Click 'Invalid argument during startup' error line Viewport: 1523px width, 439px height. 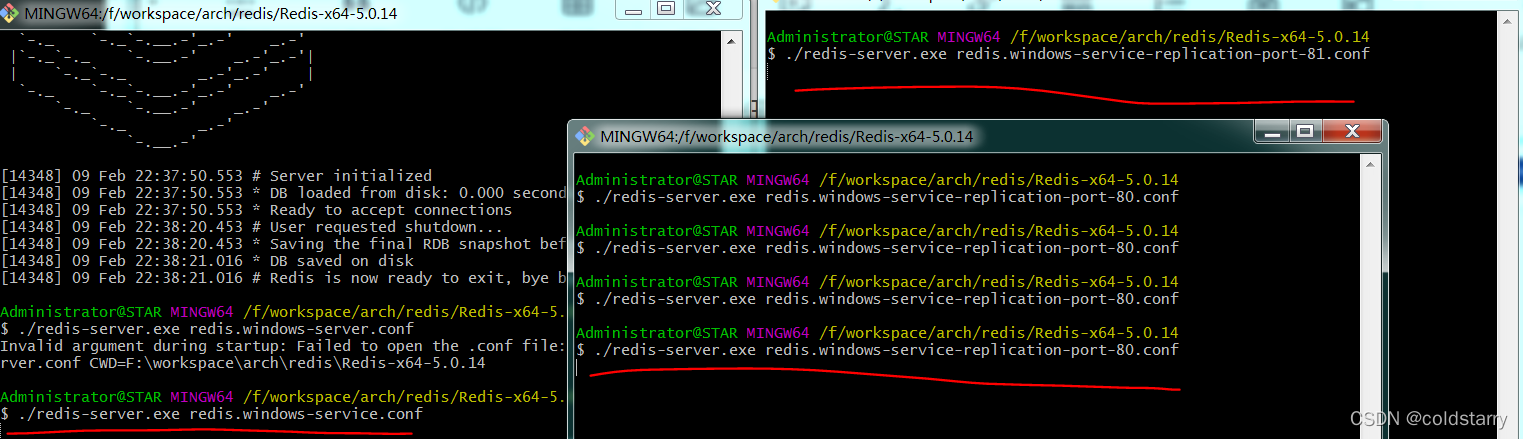pyautogui.click(x=284, y=346)
